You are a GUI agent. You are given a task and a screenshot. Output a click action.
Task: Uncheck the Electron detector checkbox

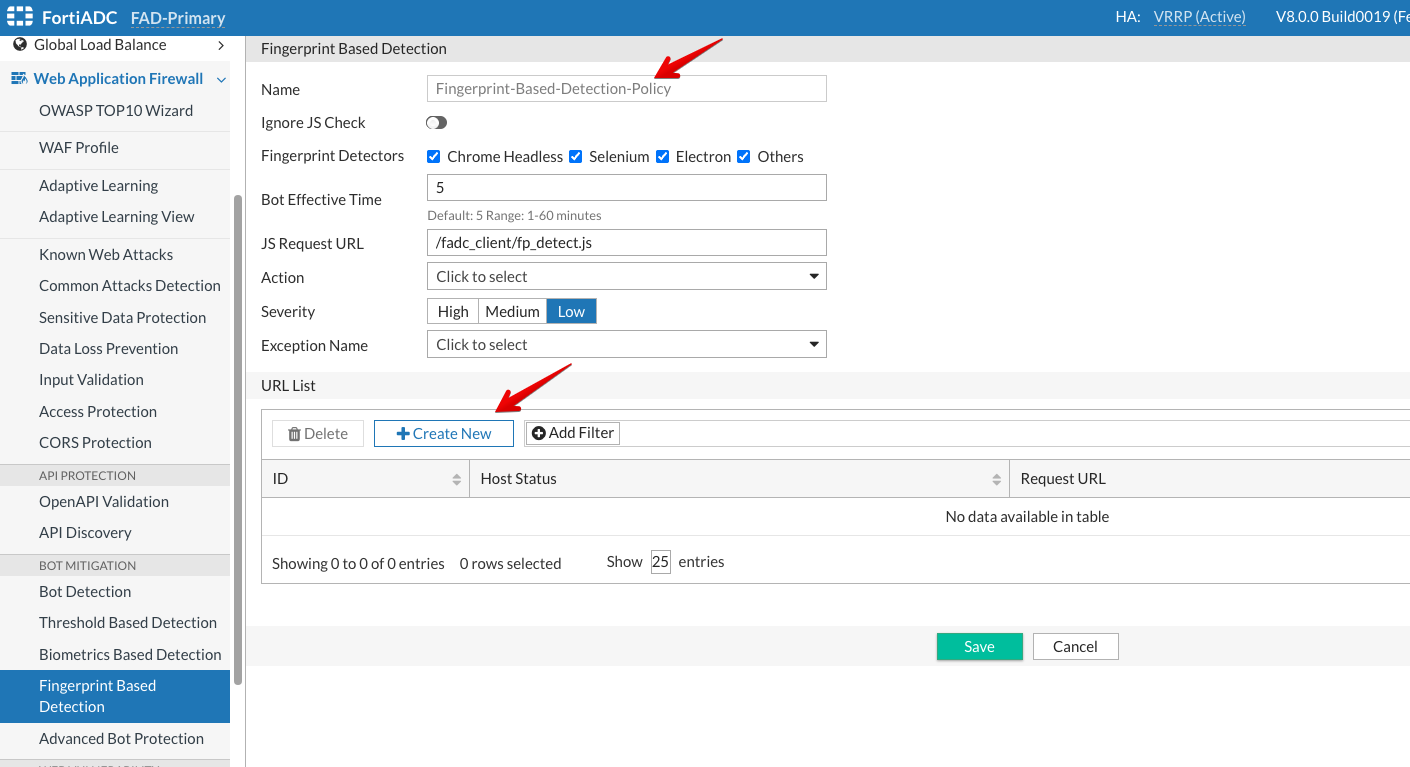click(x=662, y=157)
